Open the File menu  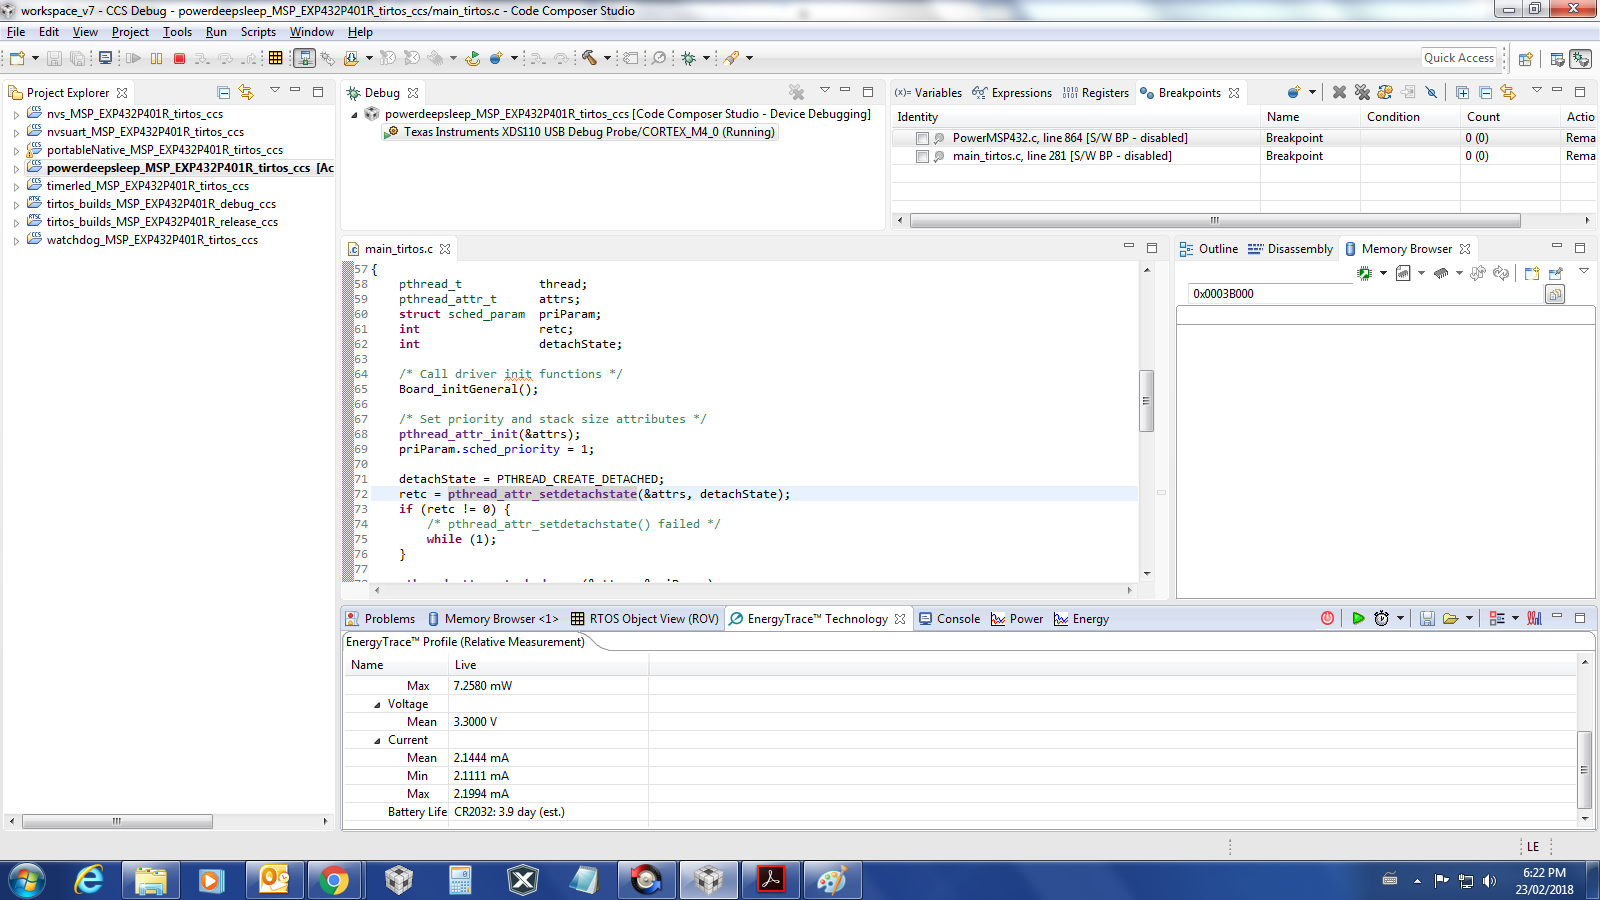coord(16,32)
